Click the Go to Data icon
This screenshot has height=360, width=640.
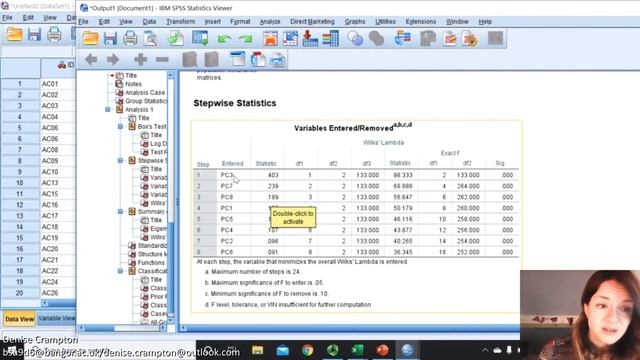click(x=270, y=39)
